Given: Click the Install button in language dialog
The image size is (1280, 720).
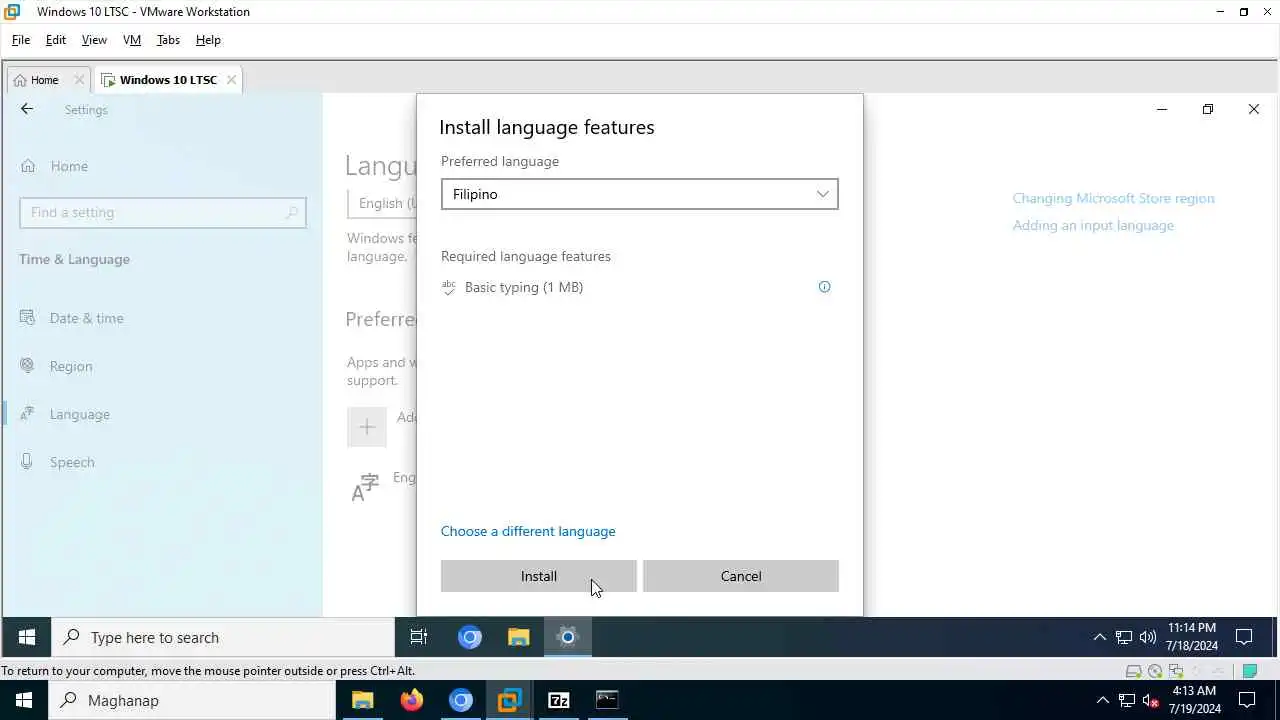Looking at the screenshot, I should point(538,576).
